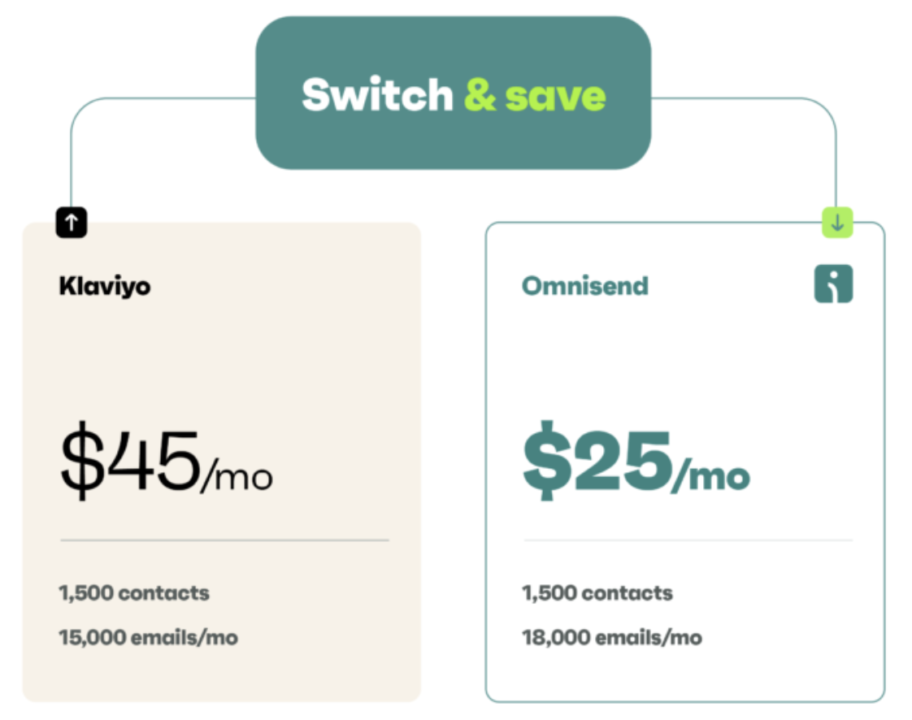Screen dimensions: 912x720
Task: Click '1,500 contacts' in the Klaviyo card
Action: pos(134,593)
